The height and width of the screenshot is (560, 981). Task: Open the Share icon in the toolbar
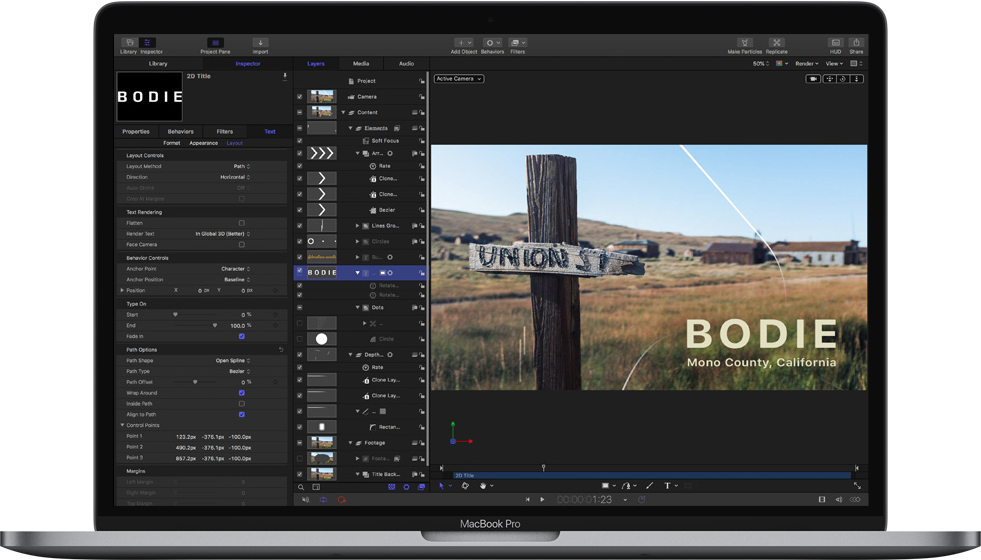click(x=856, y=43)
